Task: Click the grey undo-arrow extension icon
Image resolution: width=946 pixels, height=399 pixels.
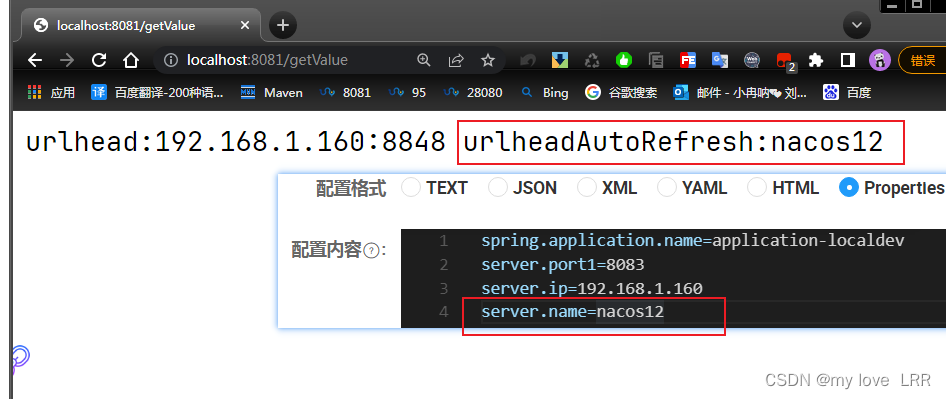Action: coord(528,60)
